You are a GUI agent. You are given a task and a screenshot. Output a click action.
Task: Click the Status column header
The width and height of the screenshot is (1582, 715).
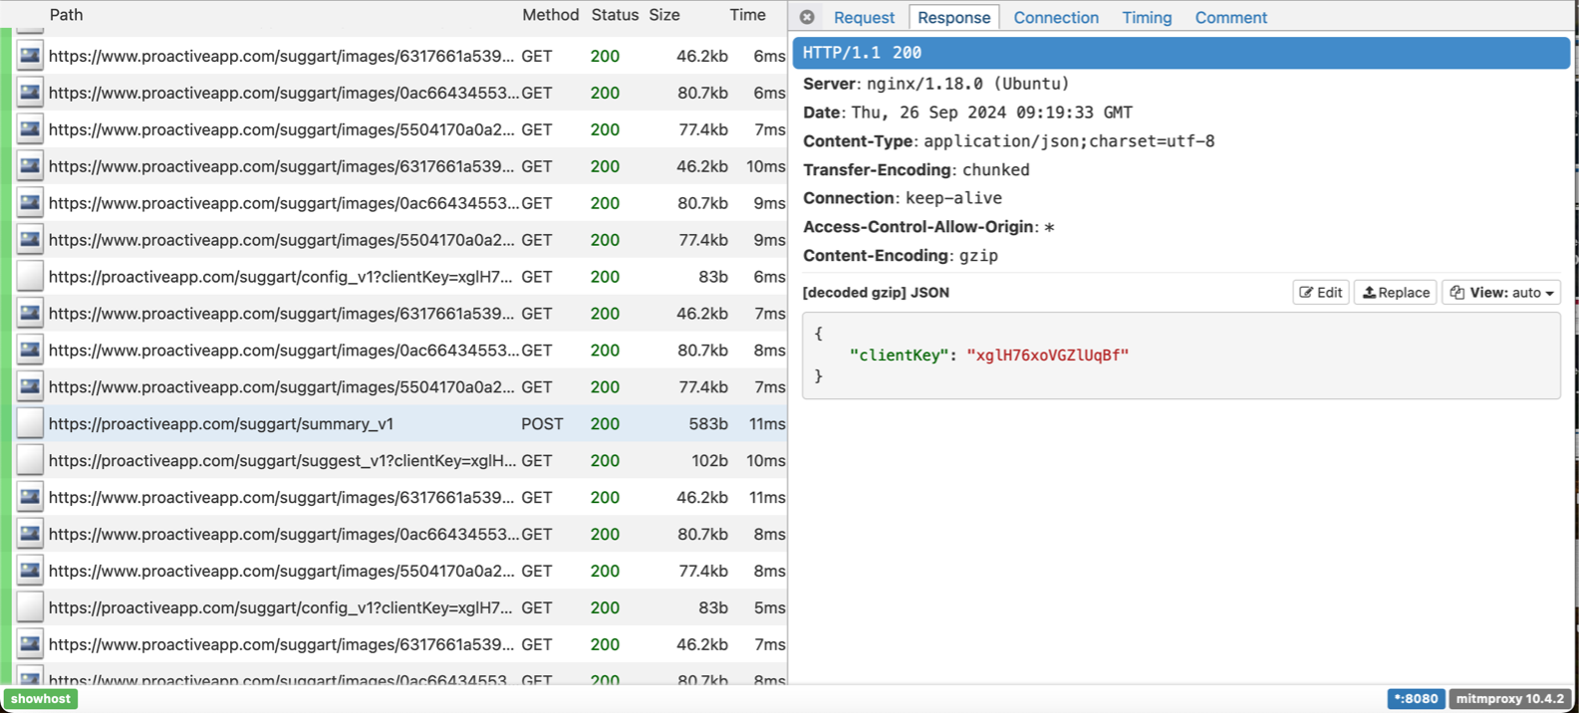[x=614, y=15]
